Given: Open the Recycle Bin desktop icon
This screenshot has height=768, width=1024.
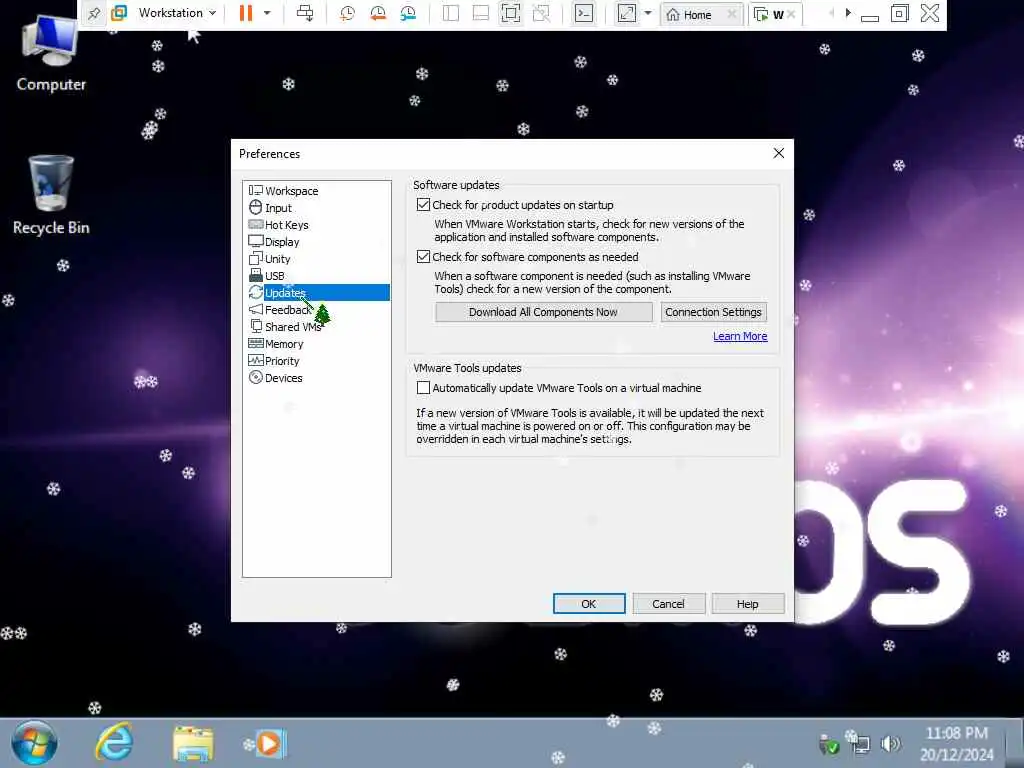Looking at the screenshot, I should [x=51, y=196].
